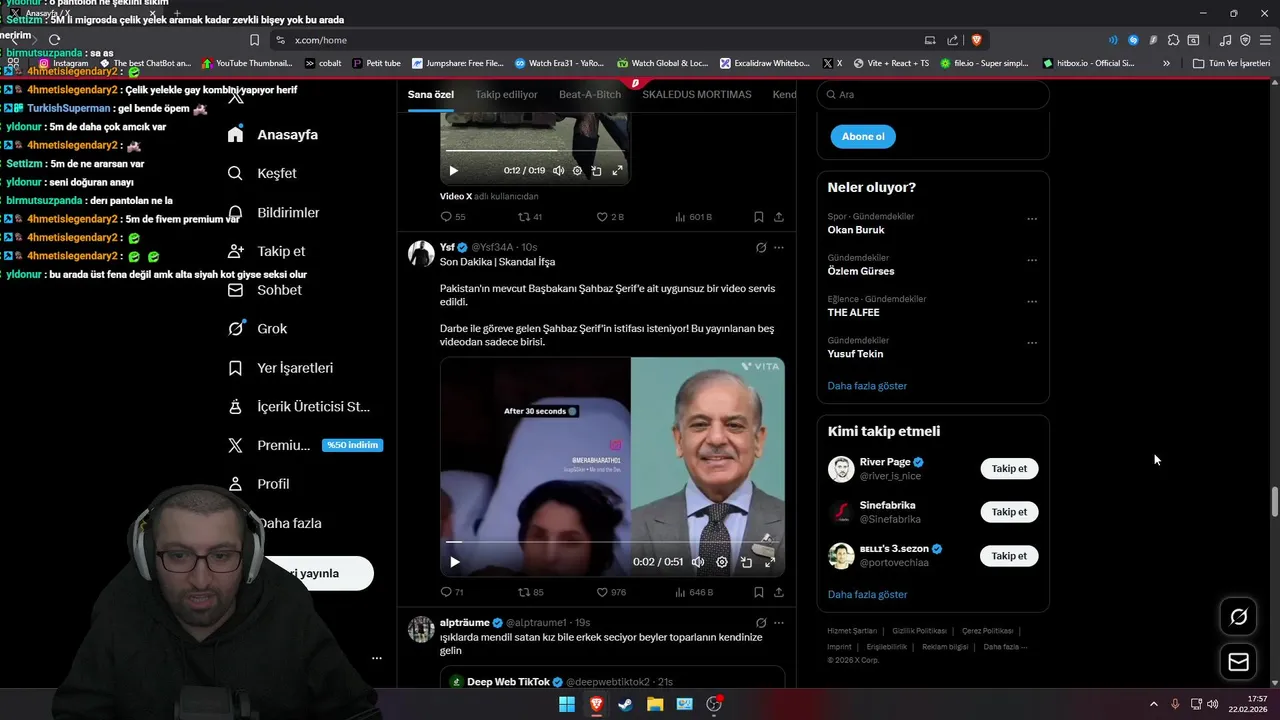Play the 0:19 video
This screenshot has width=1280, height=720.
pyautogui.click(x=453, y=171)
